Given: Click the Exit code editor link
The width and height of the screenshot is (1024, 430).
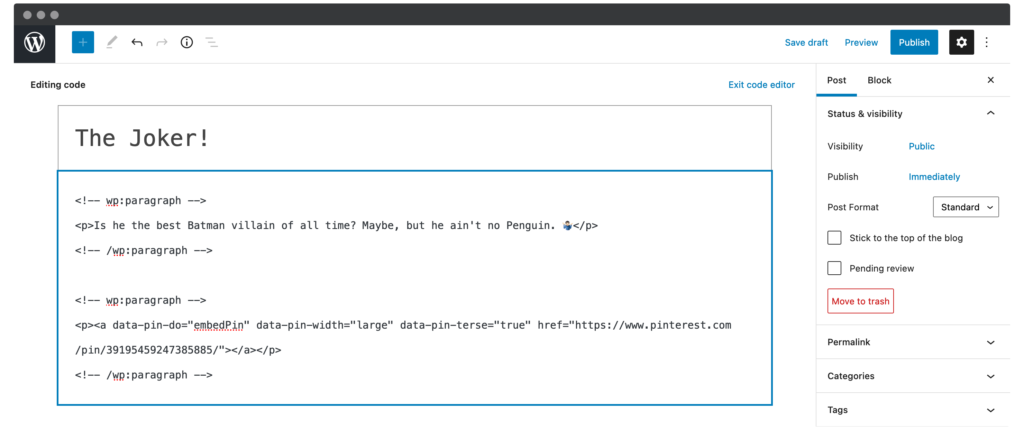Looking at the screenshot, I should 761,85.
